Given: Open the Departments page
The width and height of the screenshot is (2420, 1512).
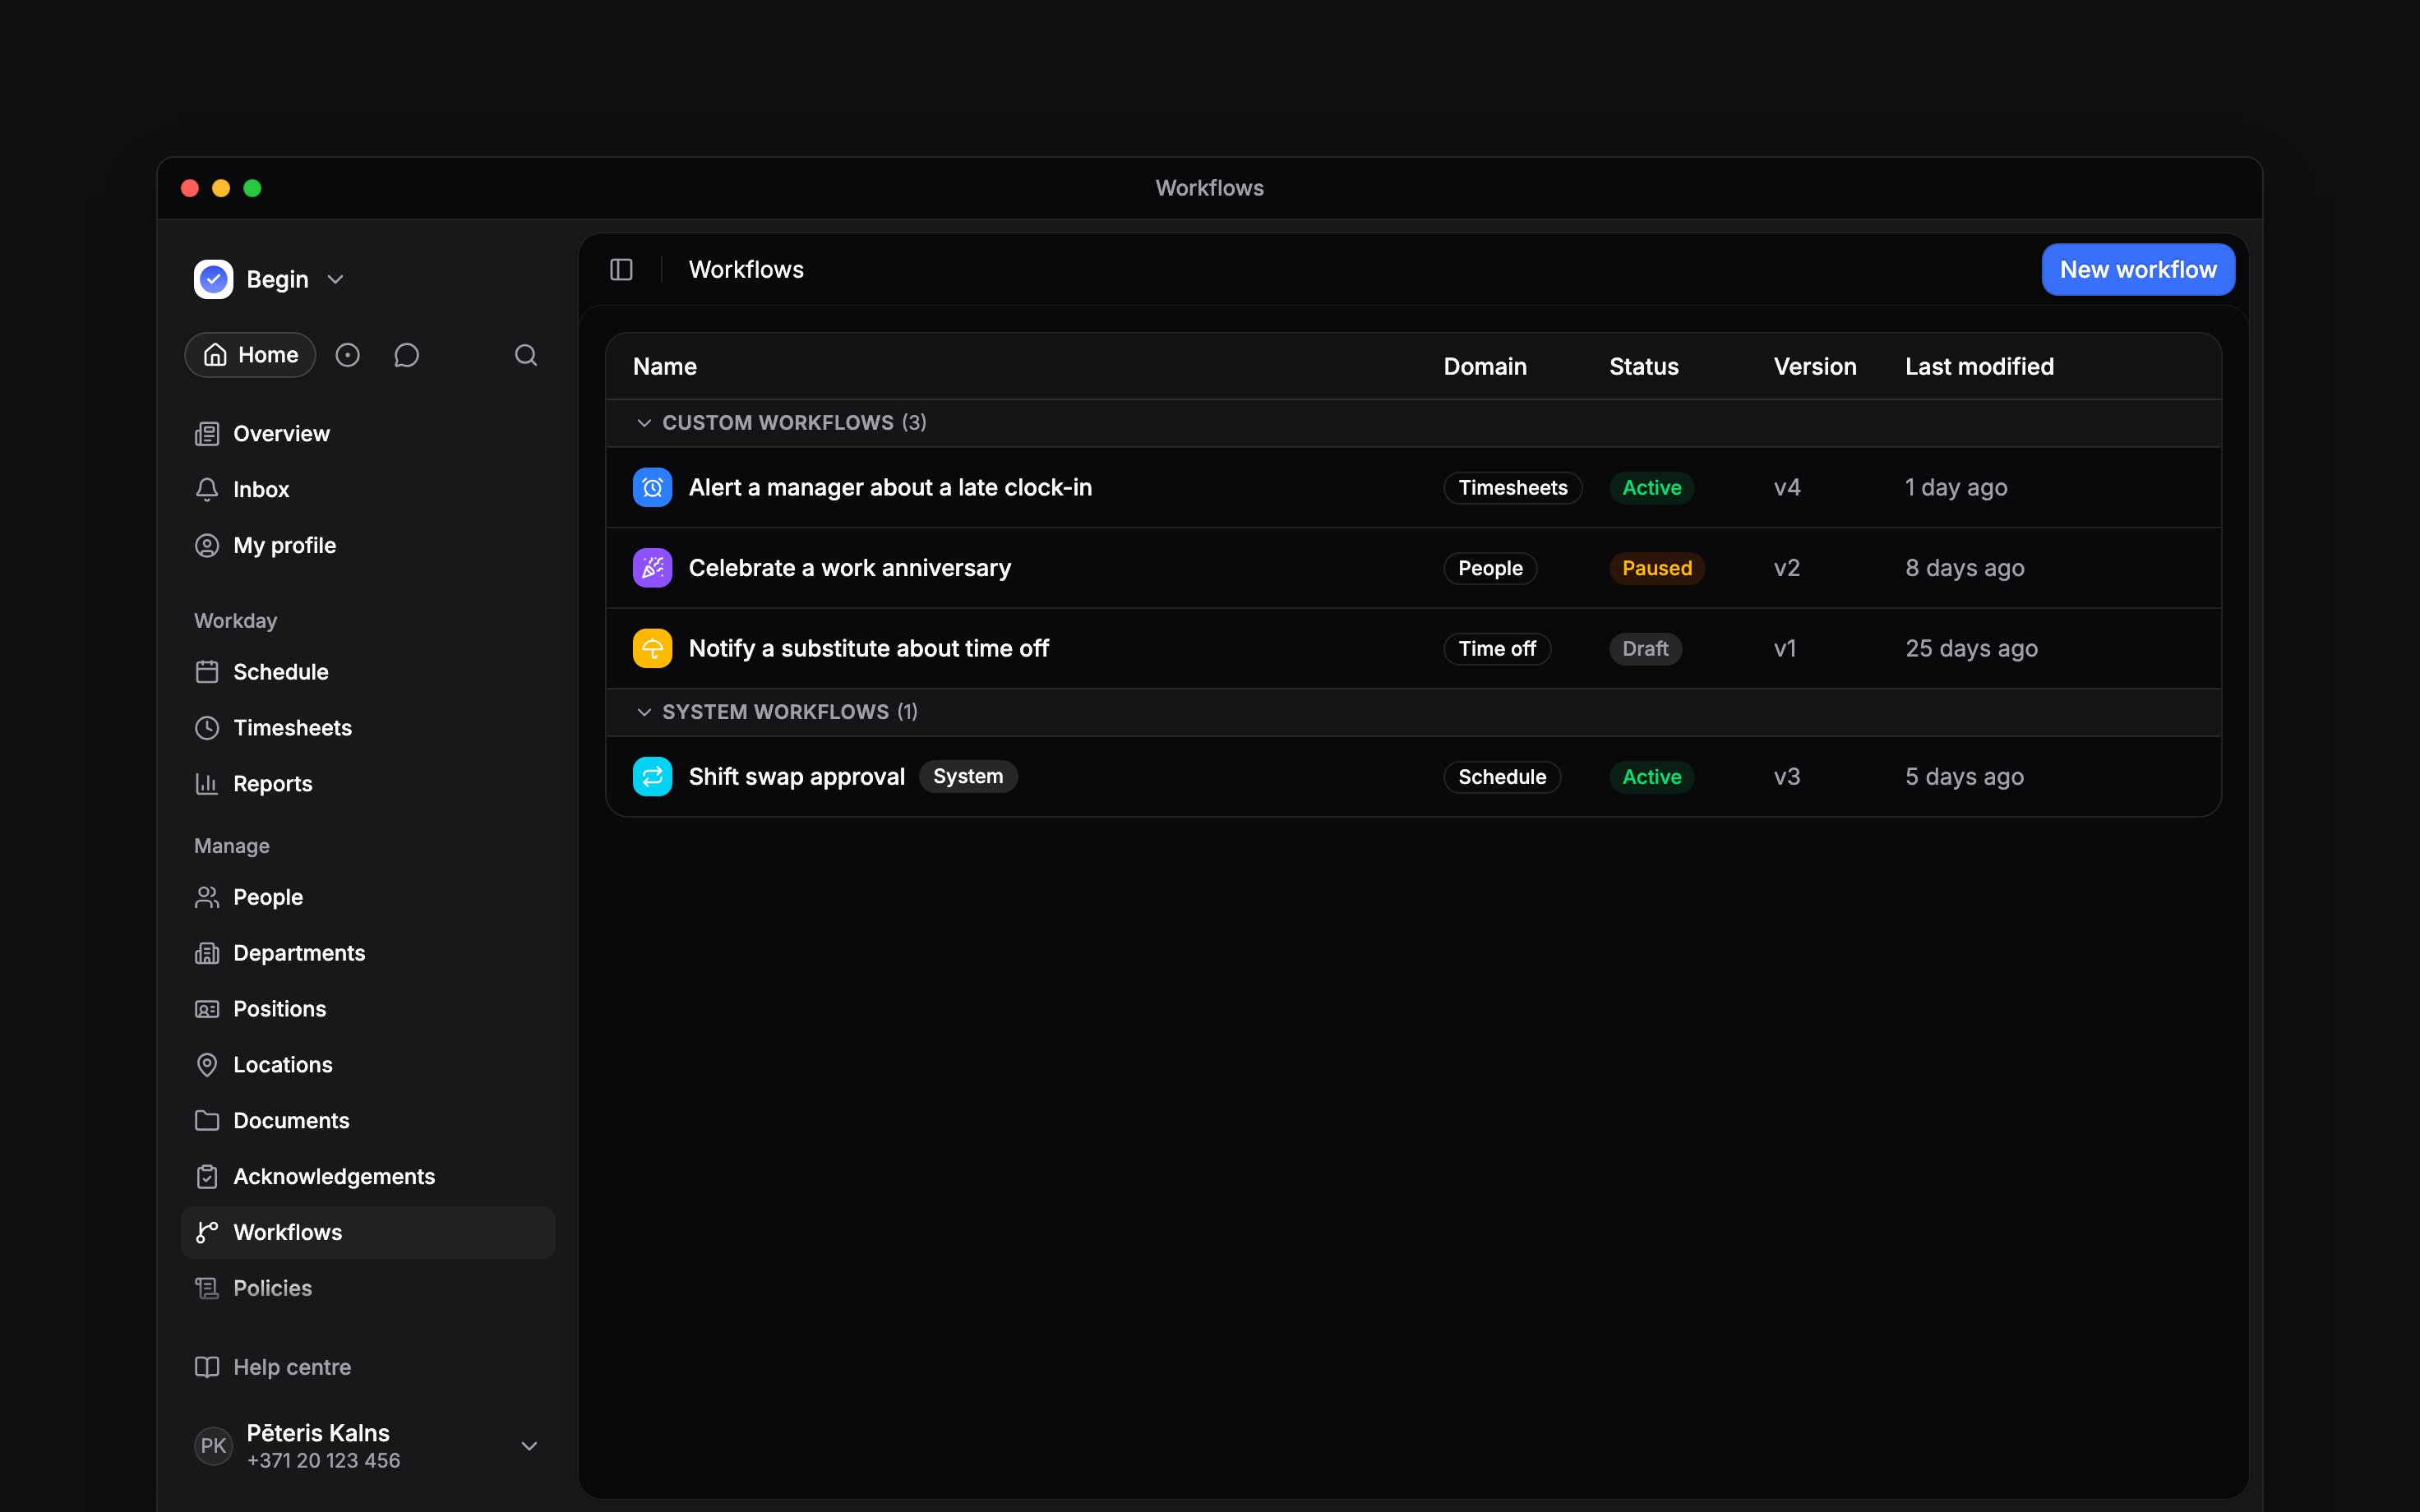Looking at the screenshot, I should tap(368, 953).
